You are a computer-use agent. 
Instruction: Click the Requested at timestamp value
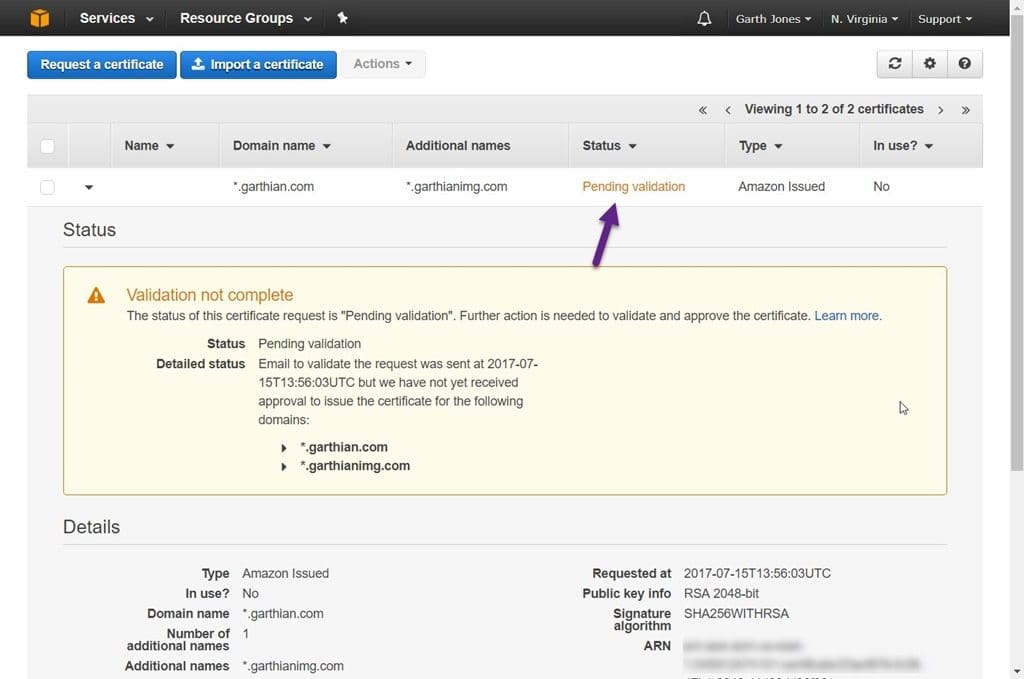tap(757, 573)
